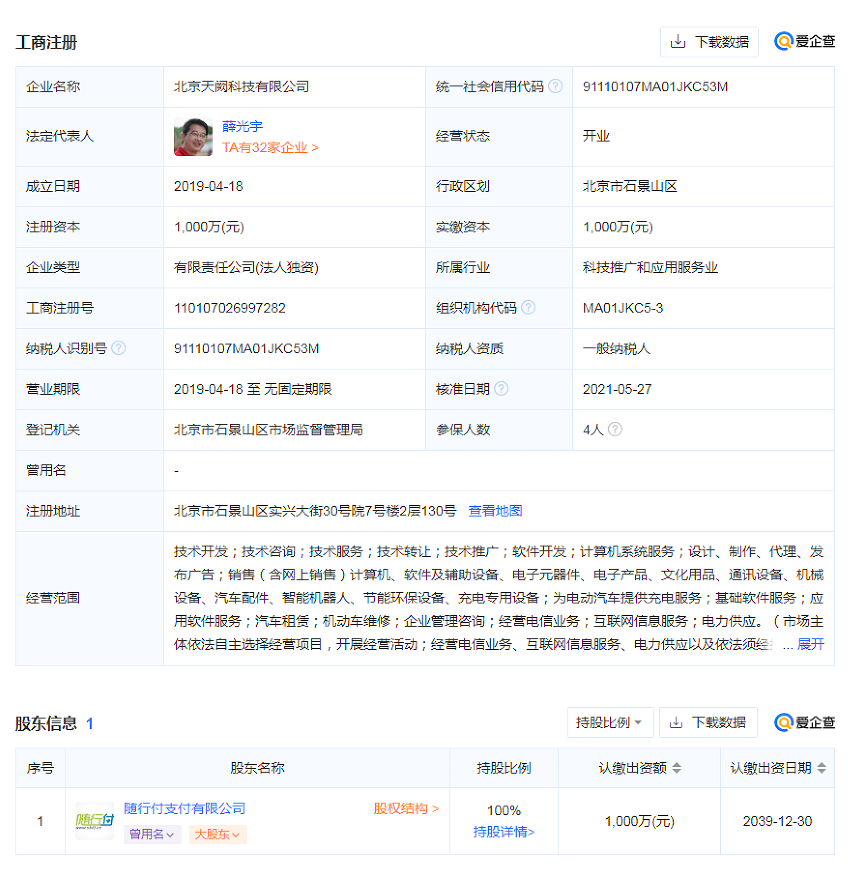Expand the 大股东 tag dropdown

pyautogui.click(x=218, y=834)
